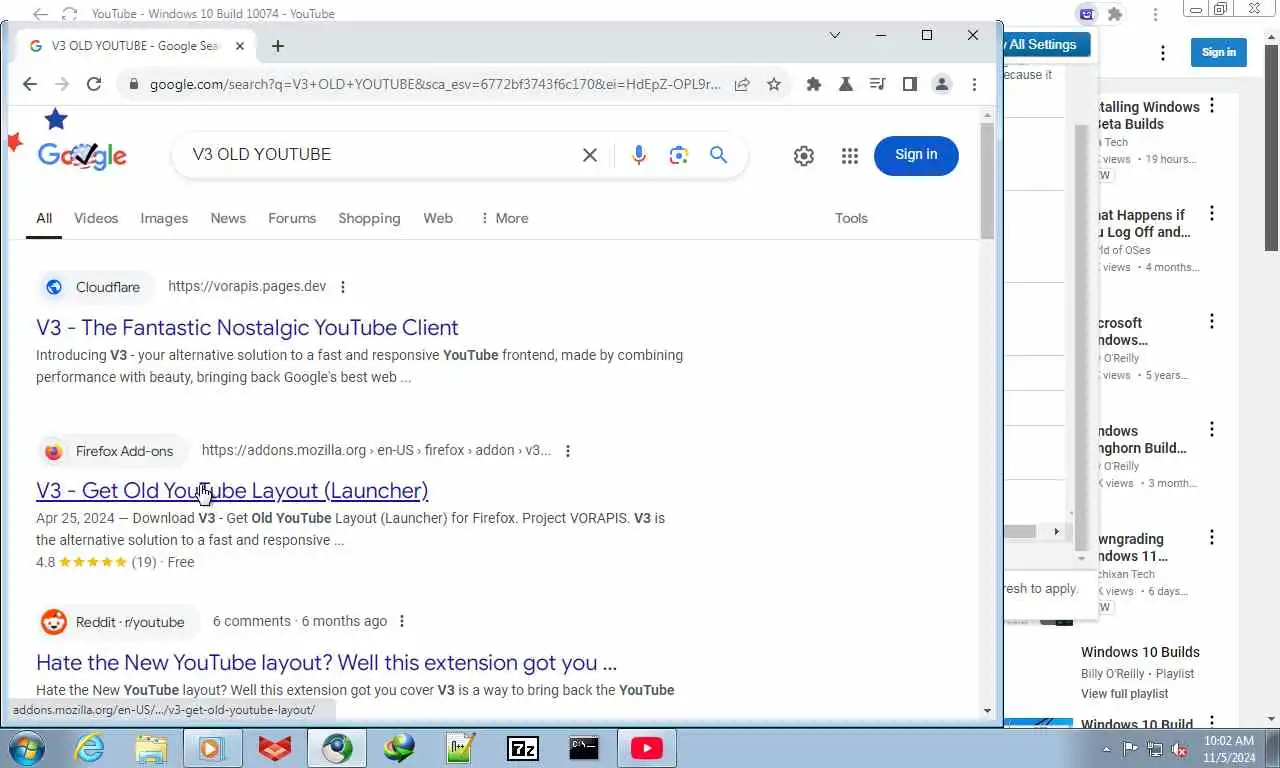
Task: Click the blue magnifier search icon
Action: pyautogui.click(x=719, y=155)
